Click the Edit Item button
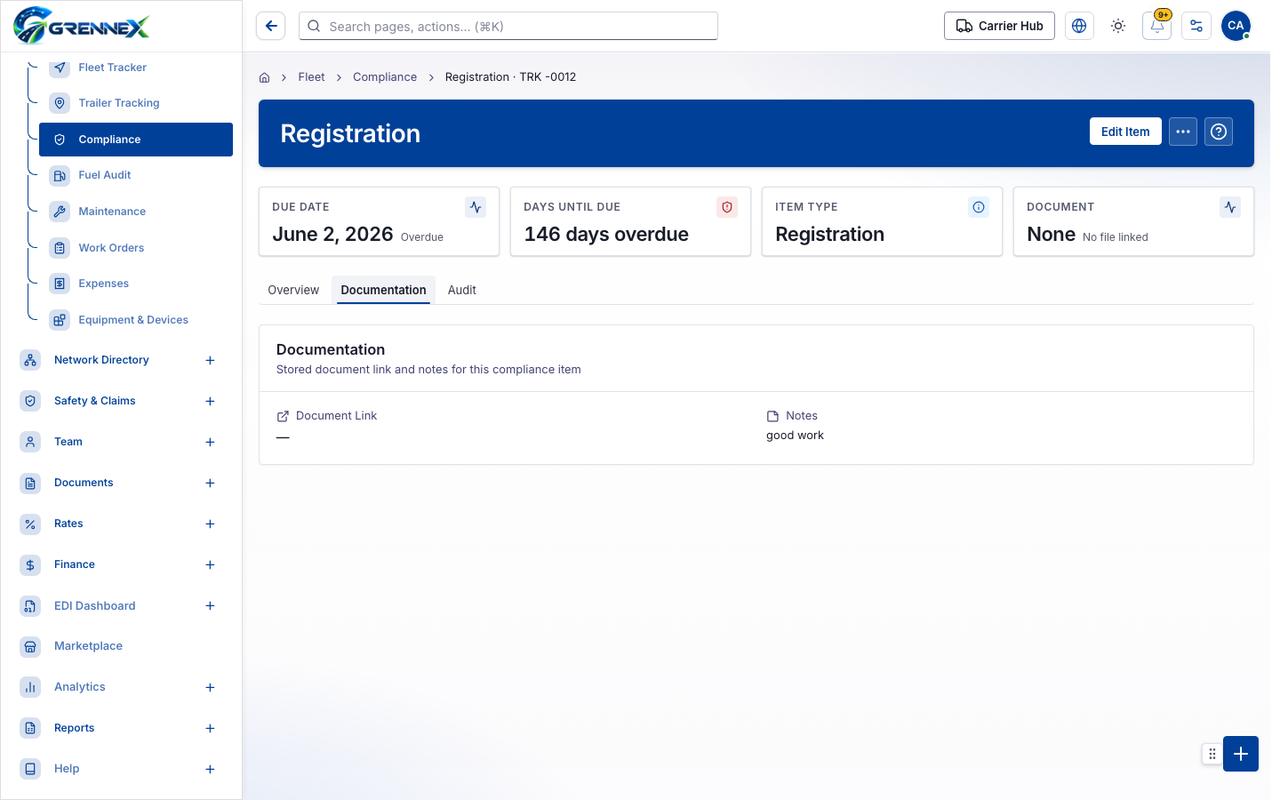The image size is (1280, 800). 1125,132
